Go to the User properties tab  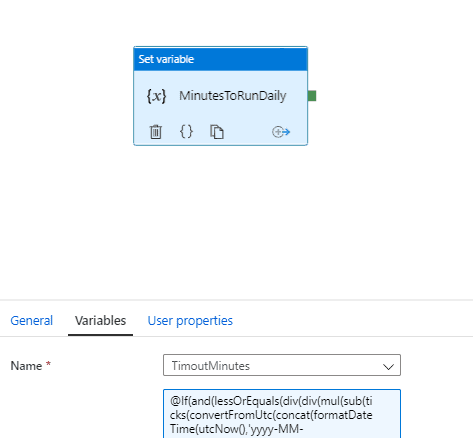click(190, 321)
